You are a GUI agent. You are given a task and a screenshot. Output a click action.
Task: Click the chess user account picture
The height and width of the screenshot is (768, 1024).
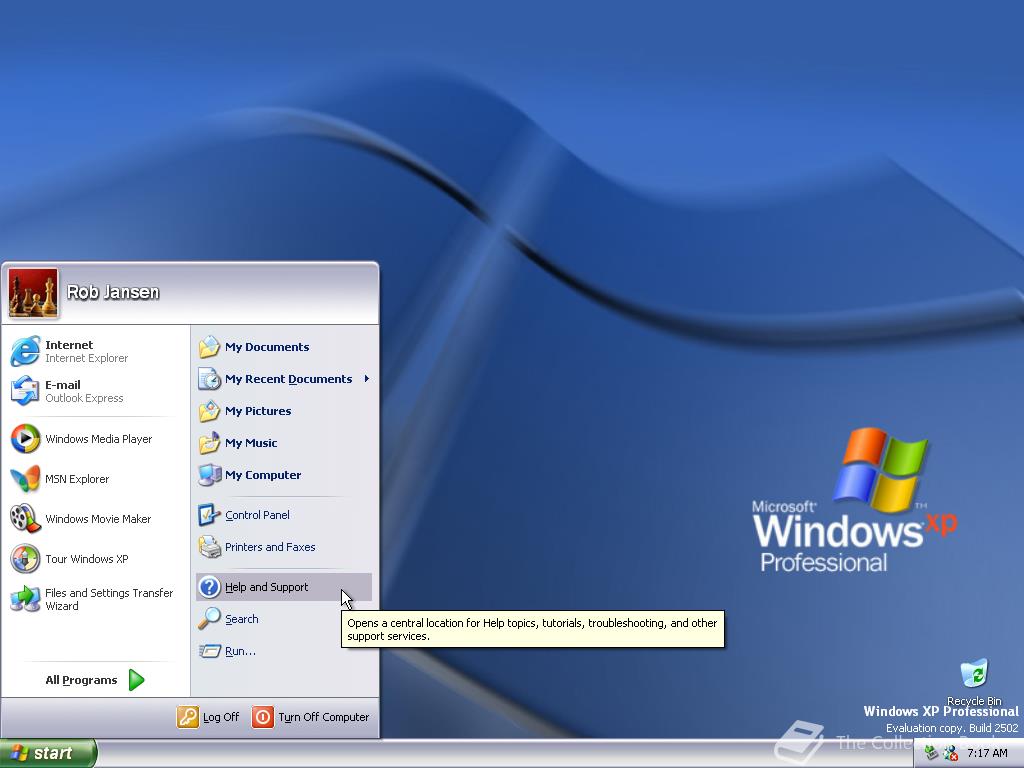33,293
